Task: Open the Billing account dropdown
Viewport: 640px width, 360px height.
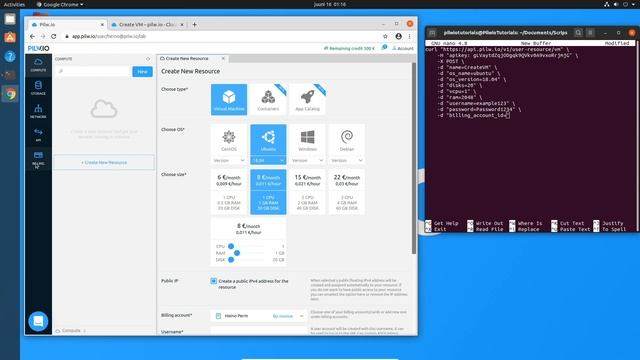Action: pyautogui.click(x=259, y=316)
